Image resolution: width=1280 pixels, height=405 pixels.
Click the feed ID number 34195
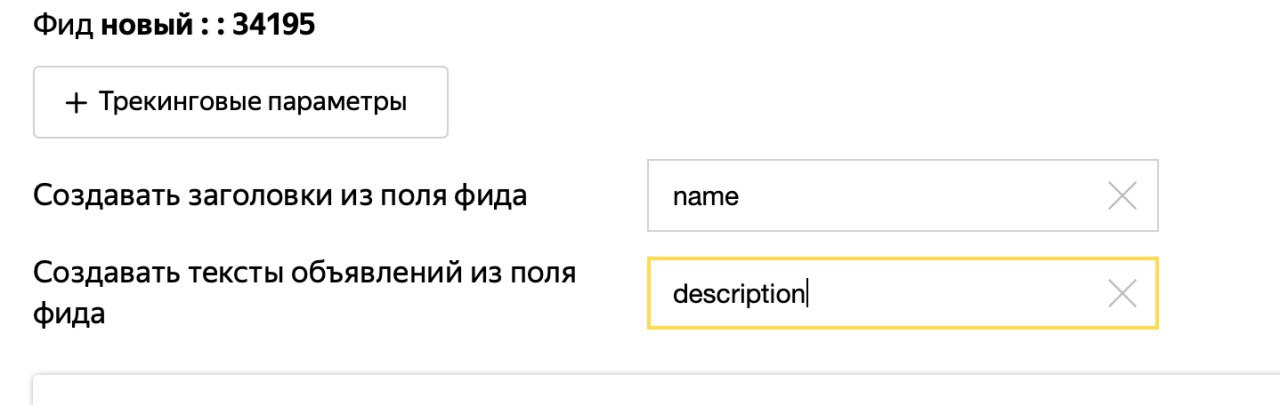click(x=274, y=24)
